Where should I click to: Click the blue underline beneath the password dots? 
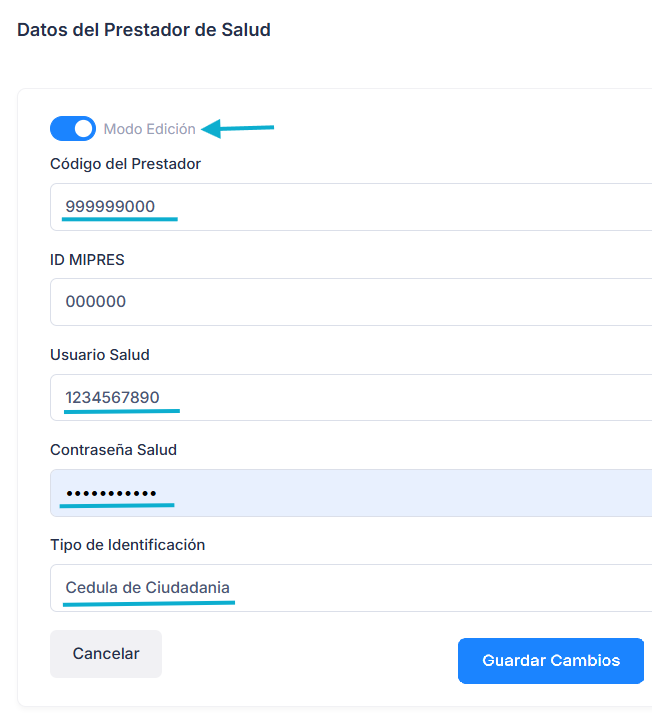[x=117, y=506]
